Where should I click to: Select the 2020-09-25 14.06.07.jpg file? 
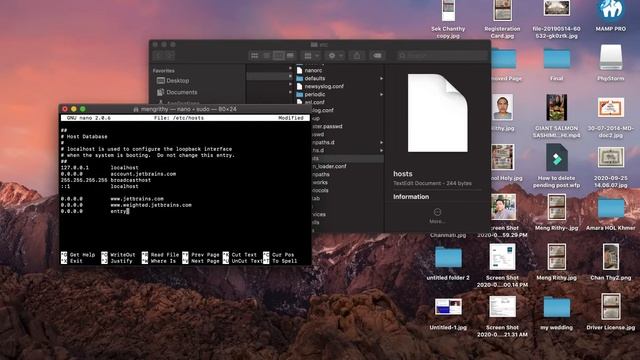click(611, 157)
